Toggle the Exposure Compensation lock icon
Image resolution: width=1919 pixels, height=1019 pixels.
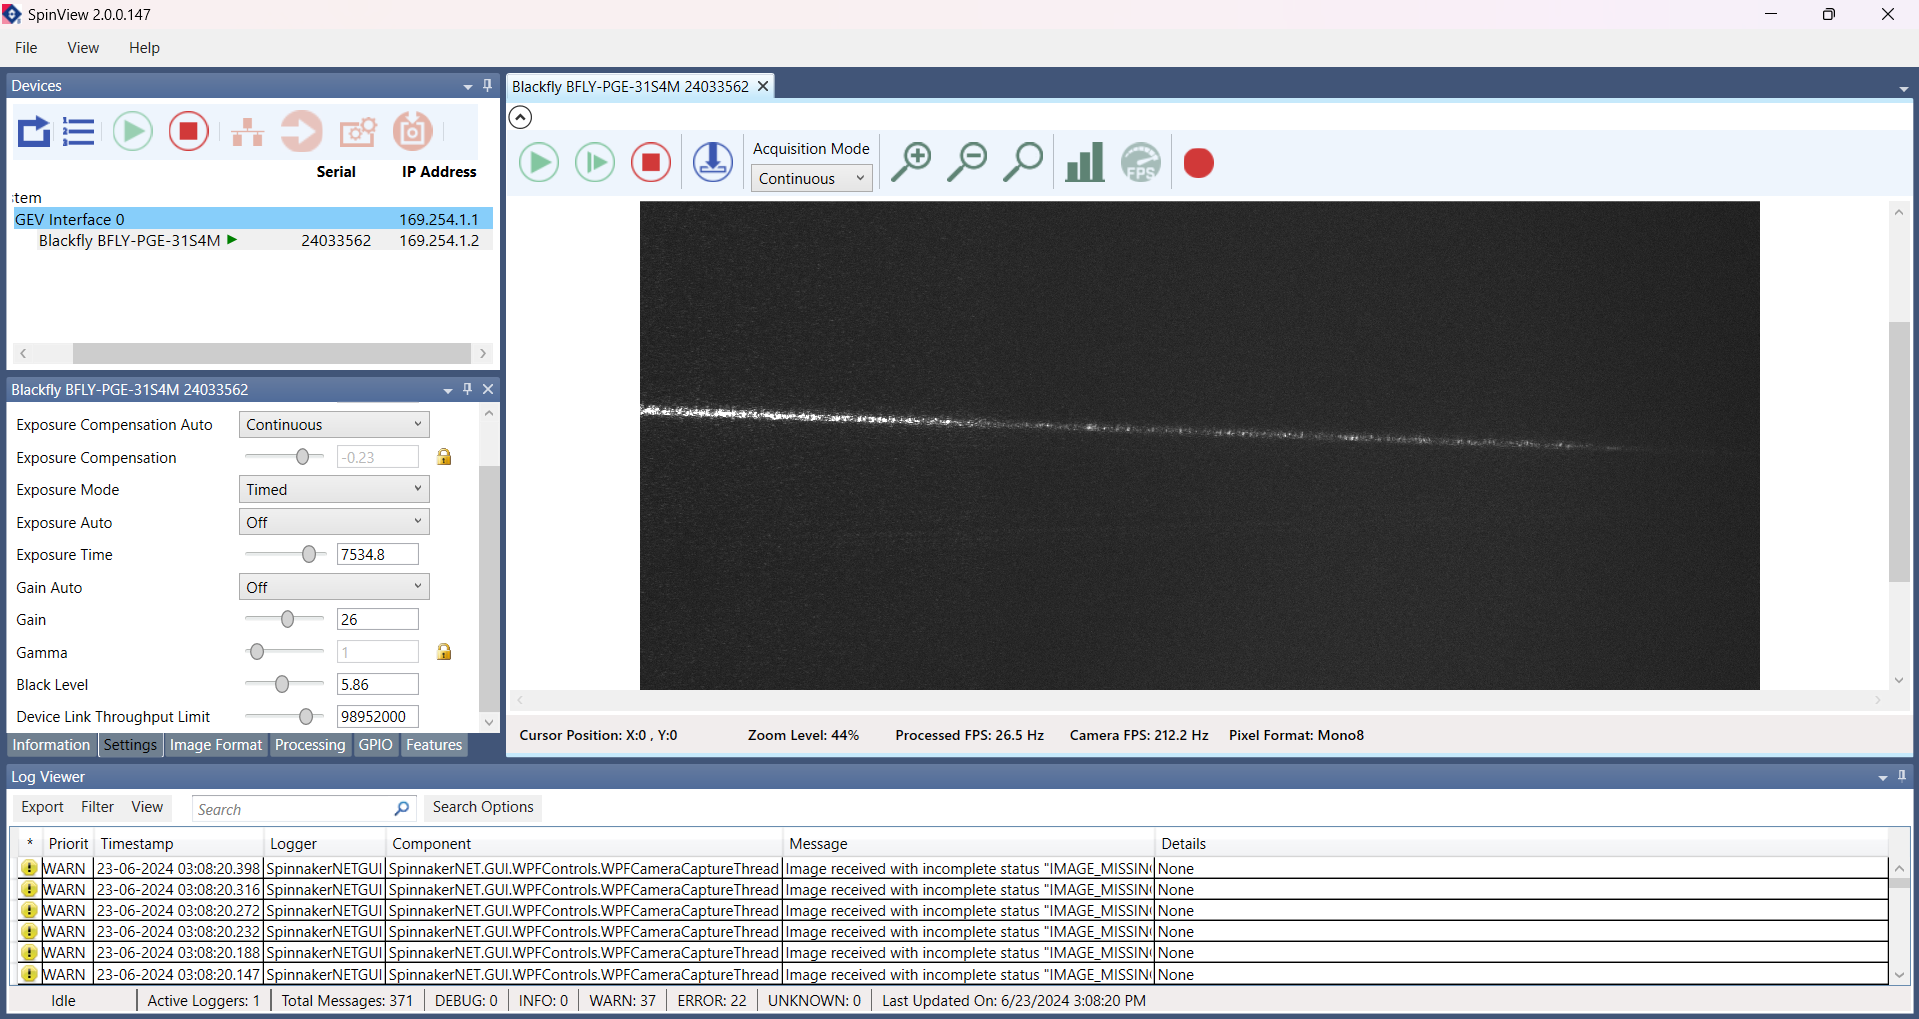(x=444, y=457)
